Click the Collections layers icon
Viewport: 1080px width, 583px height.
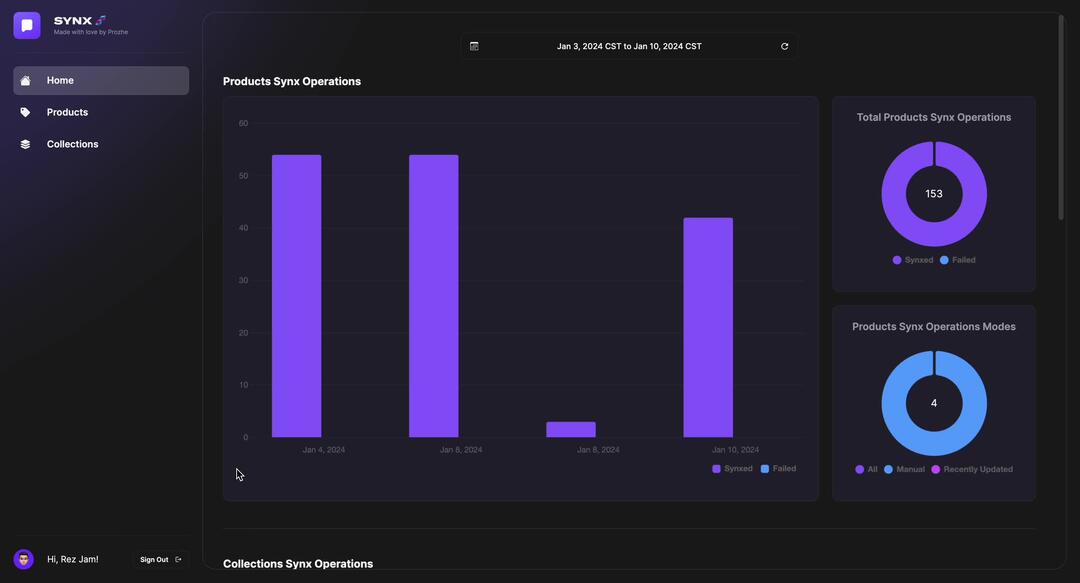click(25, 144)
